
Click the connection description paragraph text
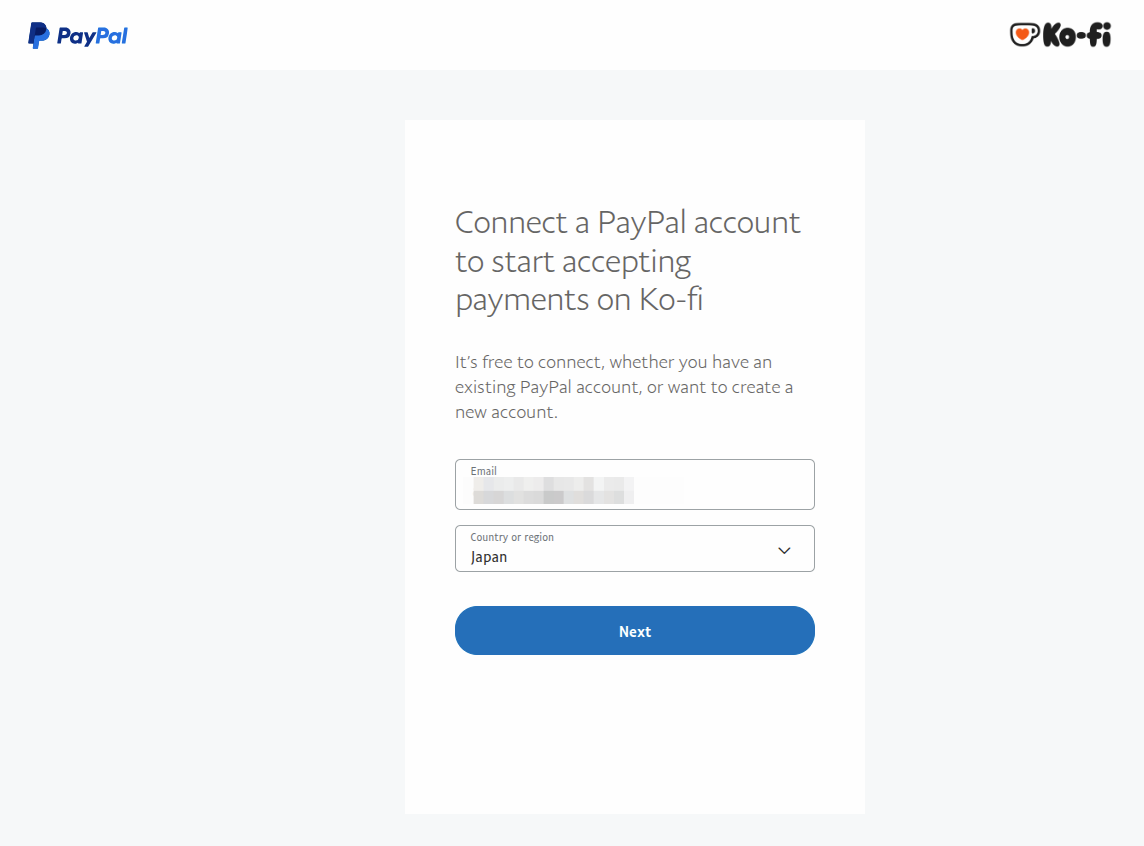pos(623,386)
